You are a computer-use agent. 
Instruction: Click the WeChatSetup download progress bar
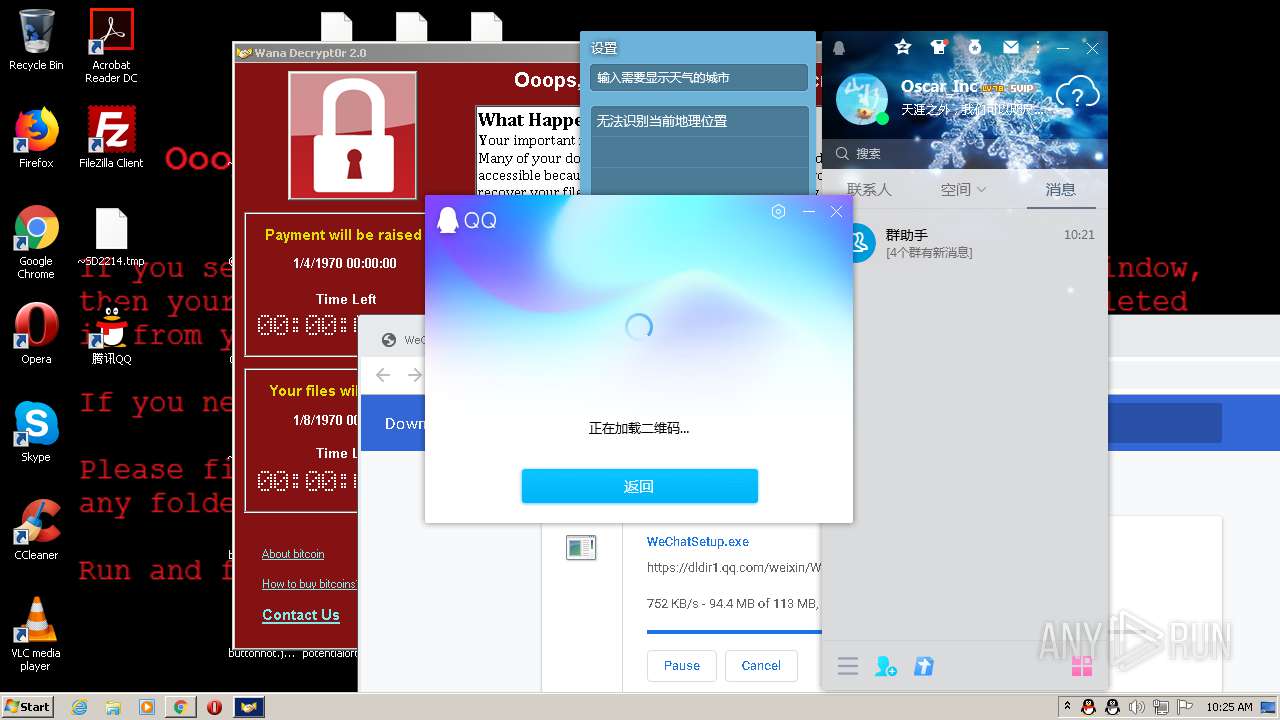point(734,632)
